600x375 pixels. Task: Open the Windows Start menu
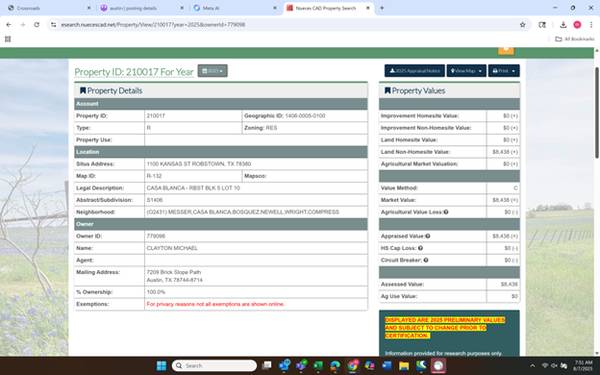[x=161, y=366]
